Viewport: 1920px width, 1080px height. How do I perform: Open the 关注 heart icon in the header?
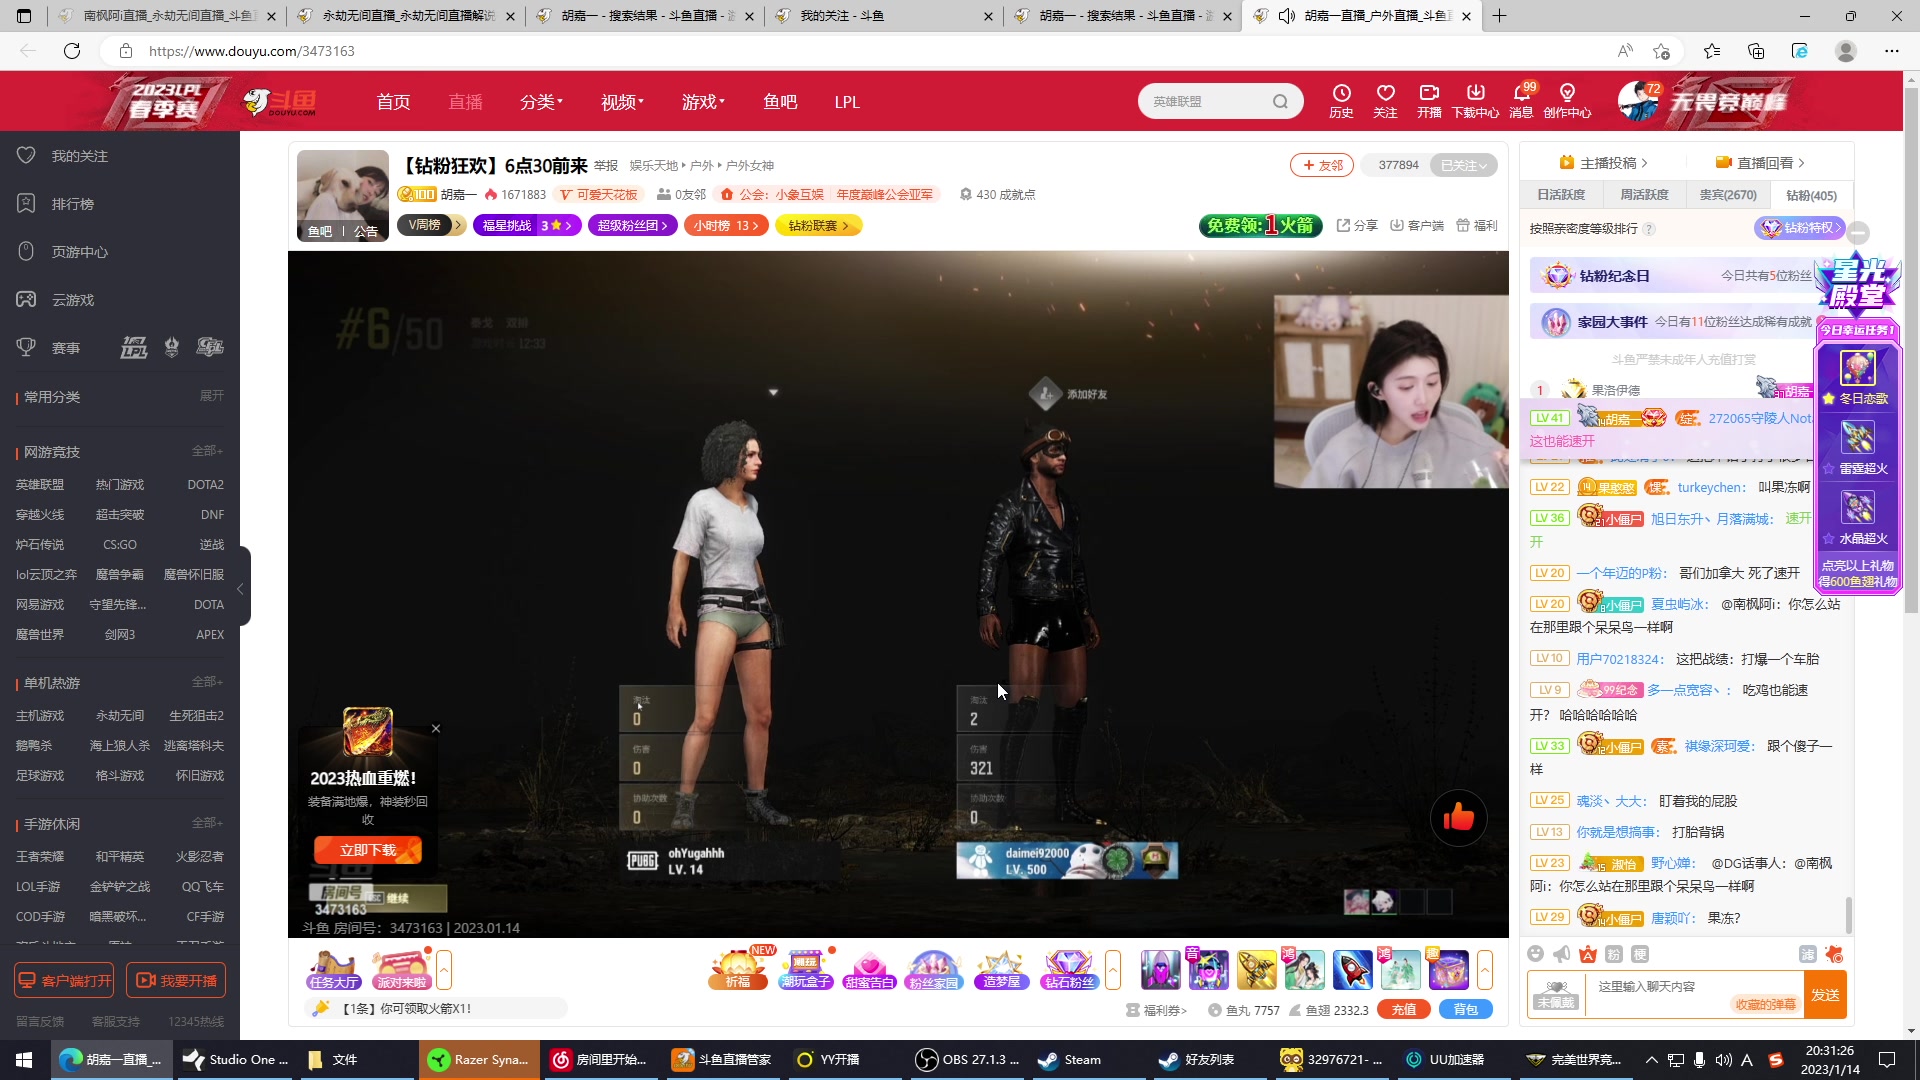1385,100
